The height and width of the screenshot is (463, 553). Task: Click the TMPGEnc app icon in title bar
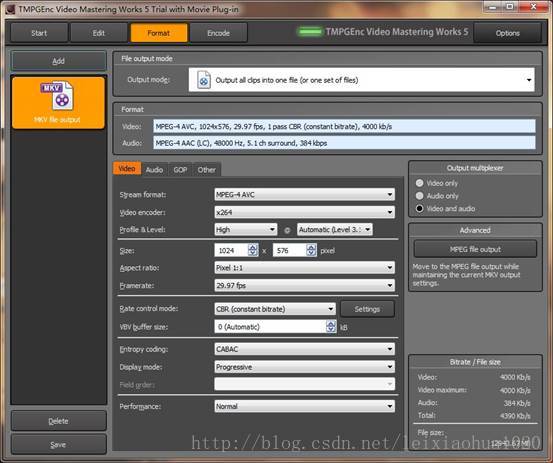(x=10, y=9)
